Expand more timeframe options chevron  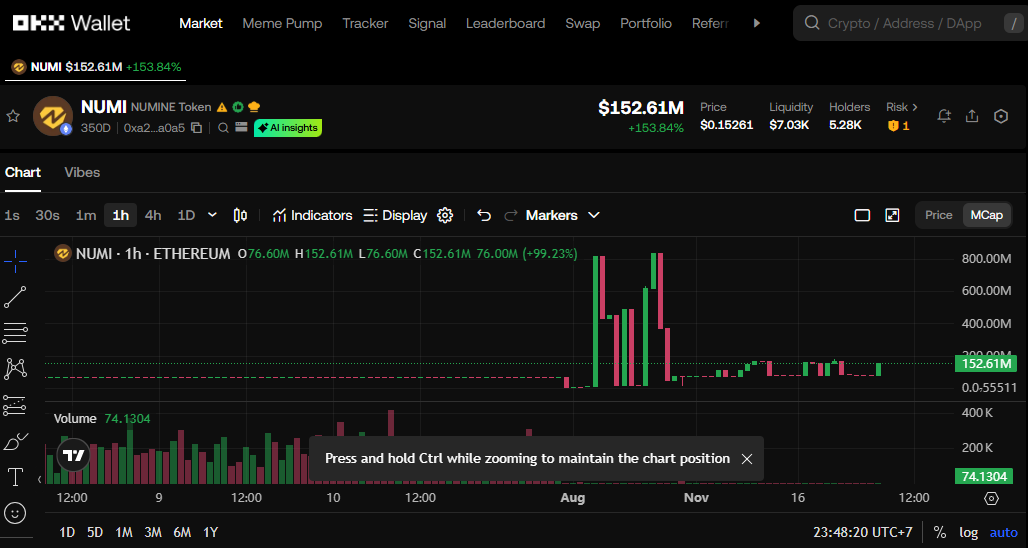(212, 215)
